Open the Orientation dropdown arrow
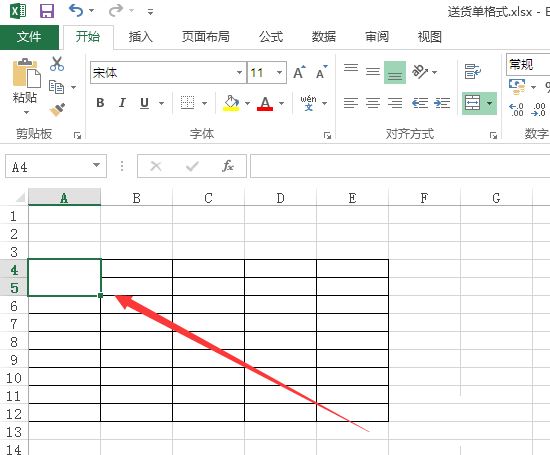The image size is (550, 455). (x=435, y=72)
